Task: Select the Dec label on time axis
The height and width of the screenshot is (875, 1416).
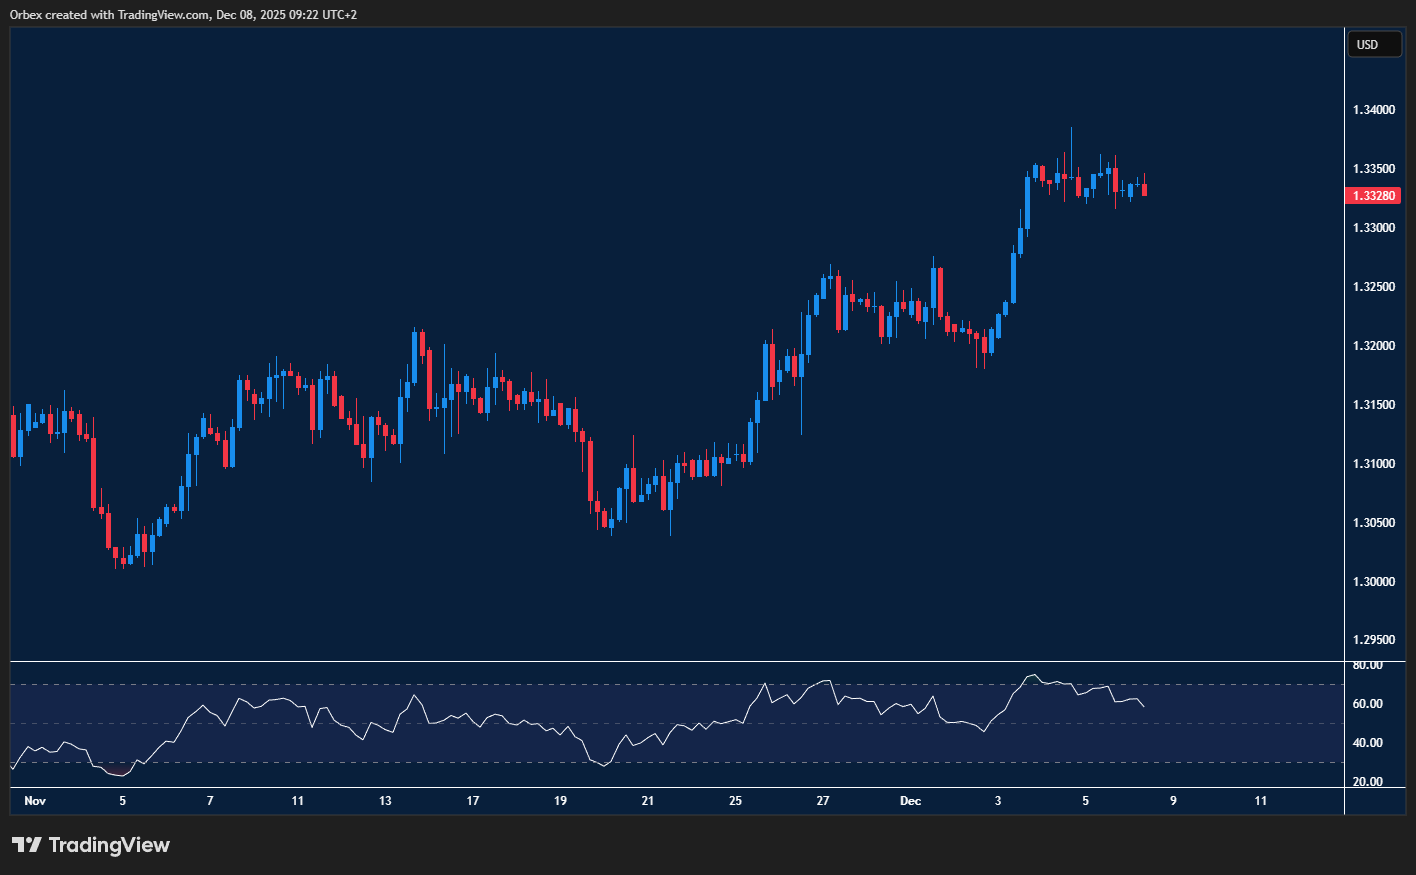Action: (910, 800)
